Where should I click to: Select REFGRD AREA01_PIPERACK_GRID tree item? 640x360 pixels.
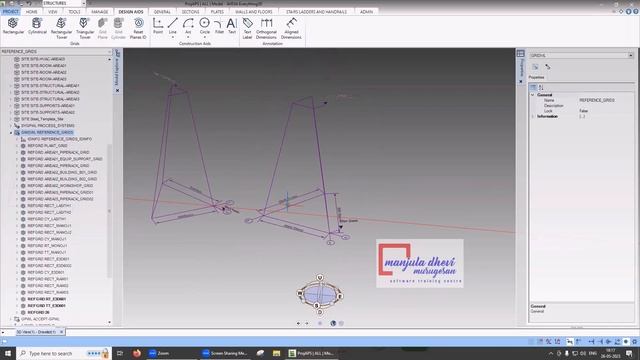click(58, 152)
